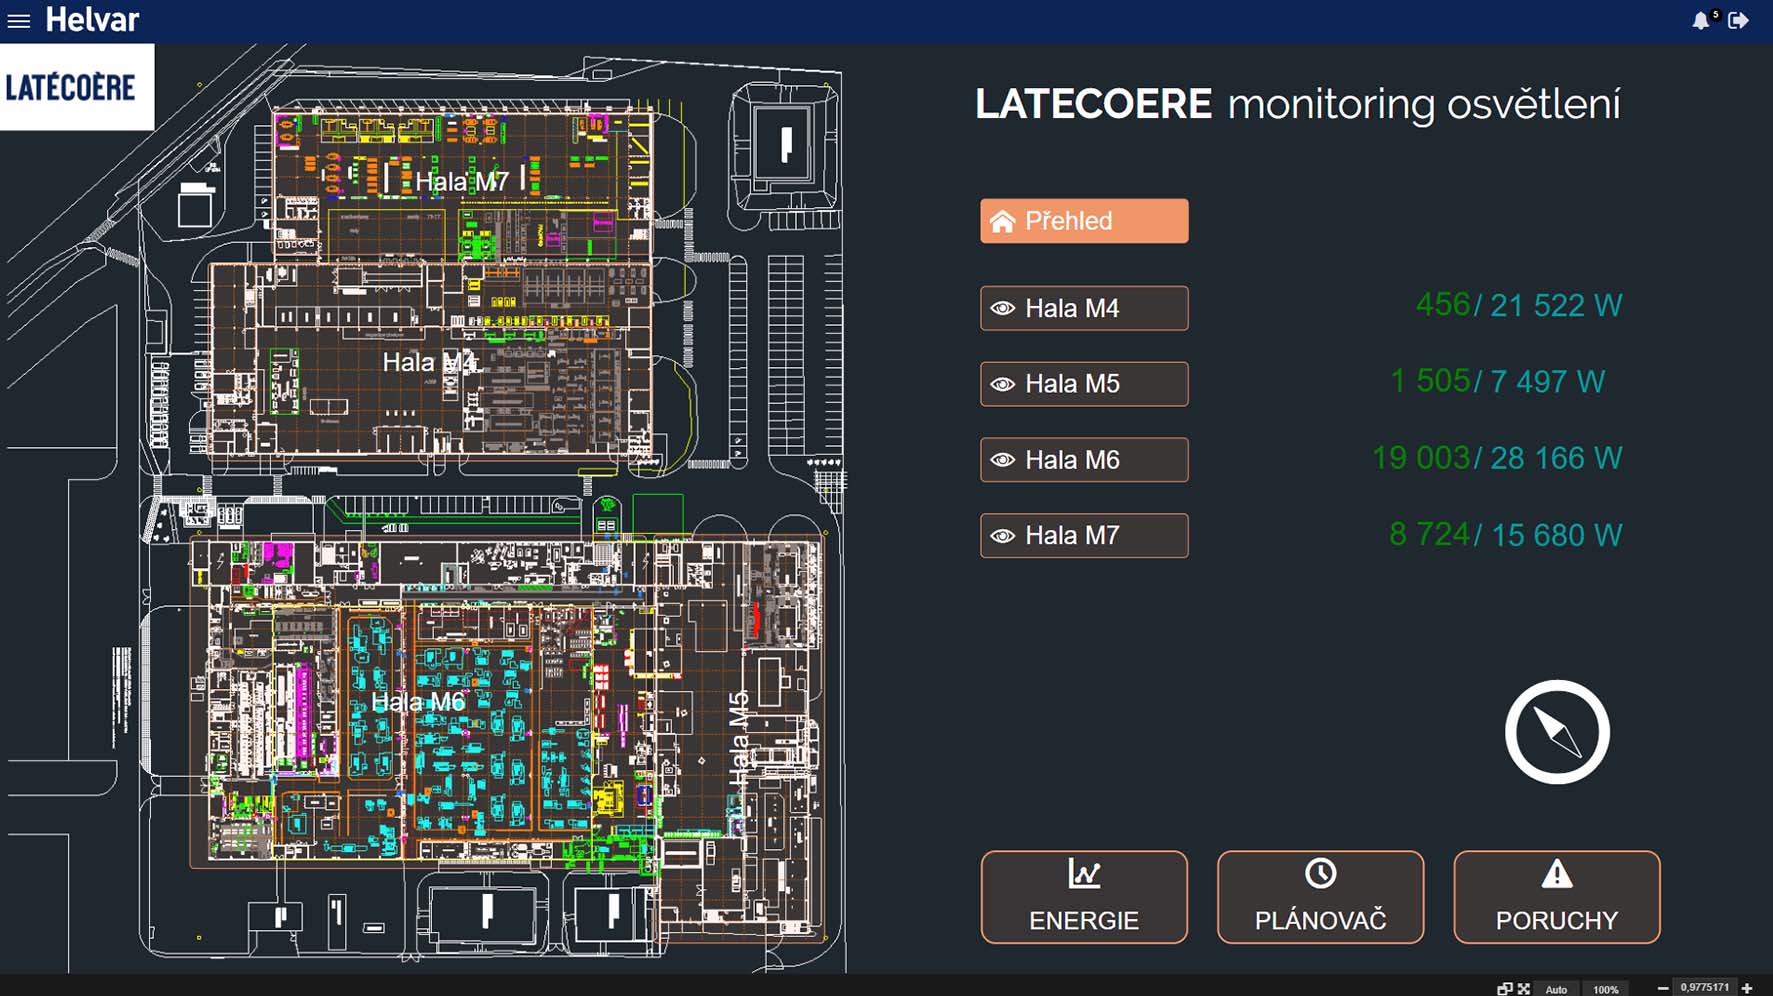This screenshot has height=996, width=1773.
Task: Click the logout arrow icon
Action: 1739,21
